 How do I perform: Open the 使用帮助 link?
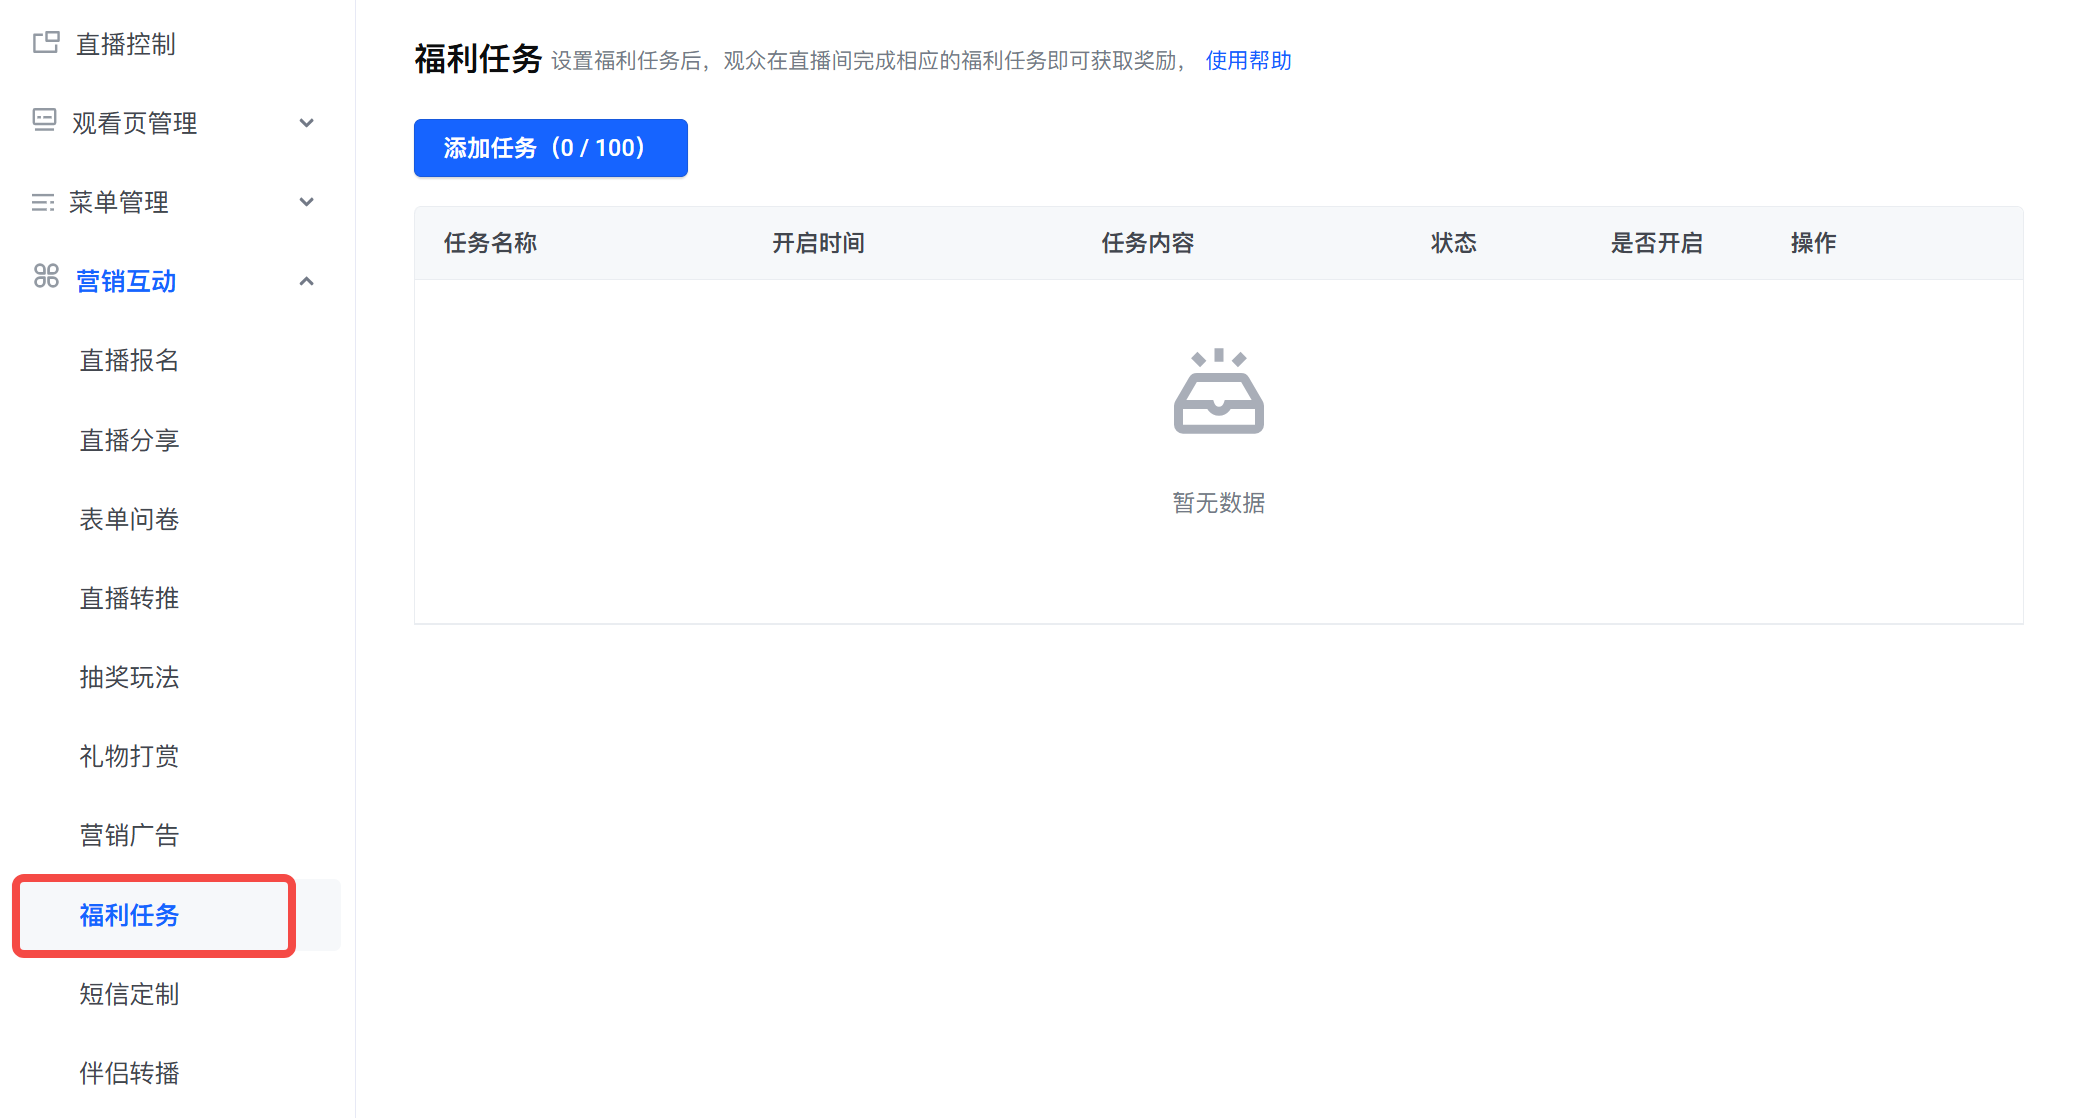pyautogui.click(x=1248, y=61)
